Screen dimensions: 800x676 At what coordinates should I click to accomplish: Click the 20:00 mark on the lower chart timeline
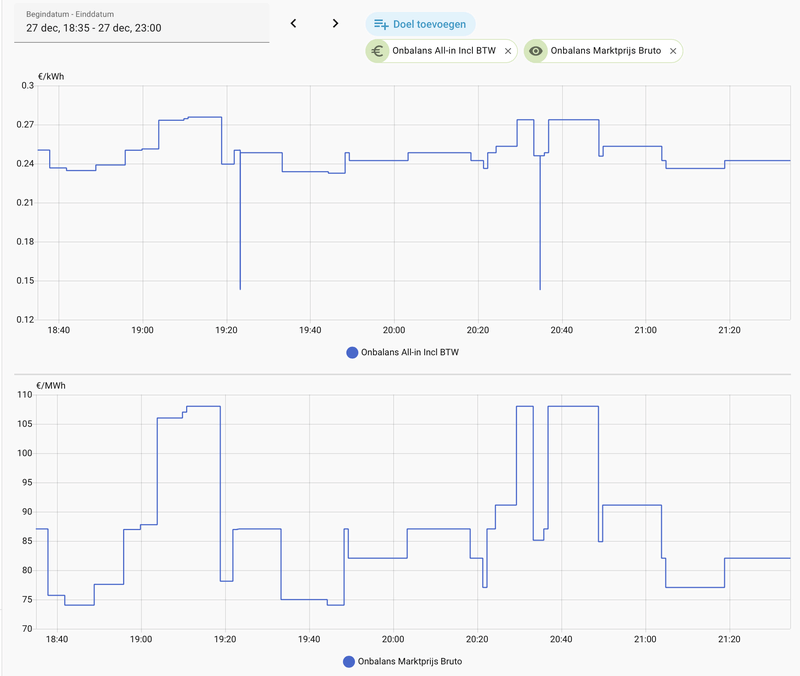click(394, 636)
